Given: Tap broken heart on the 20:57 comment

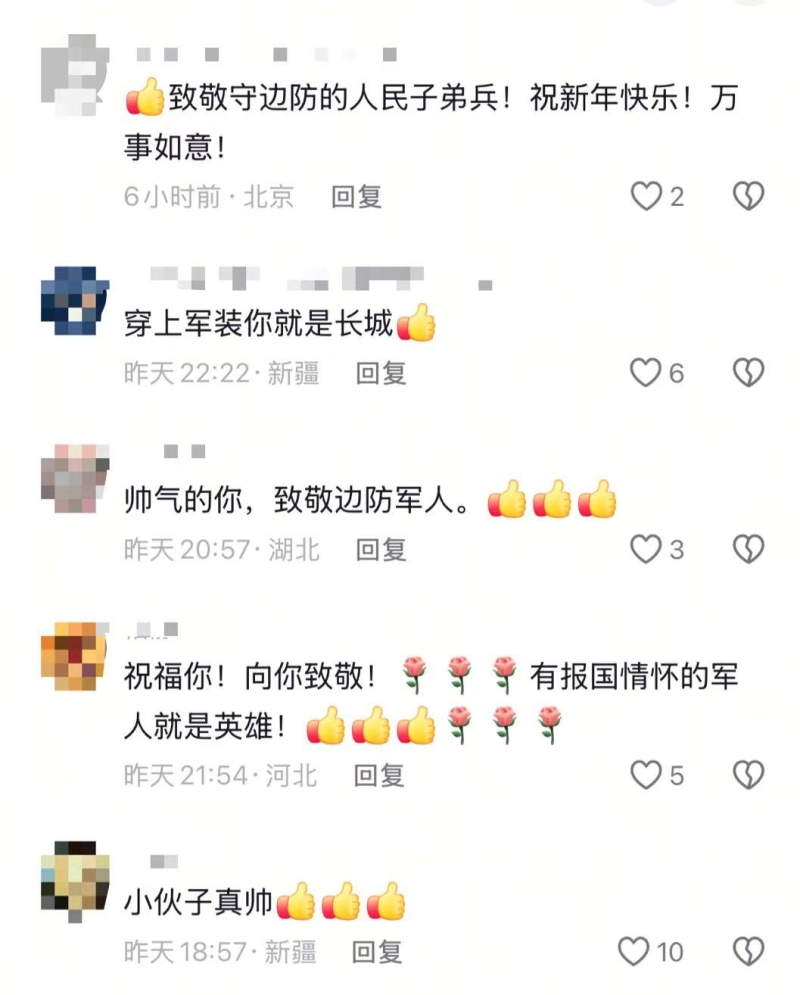Looking at the screenshot, I should click(749, 549).
